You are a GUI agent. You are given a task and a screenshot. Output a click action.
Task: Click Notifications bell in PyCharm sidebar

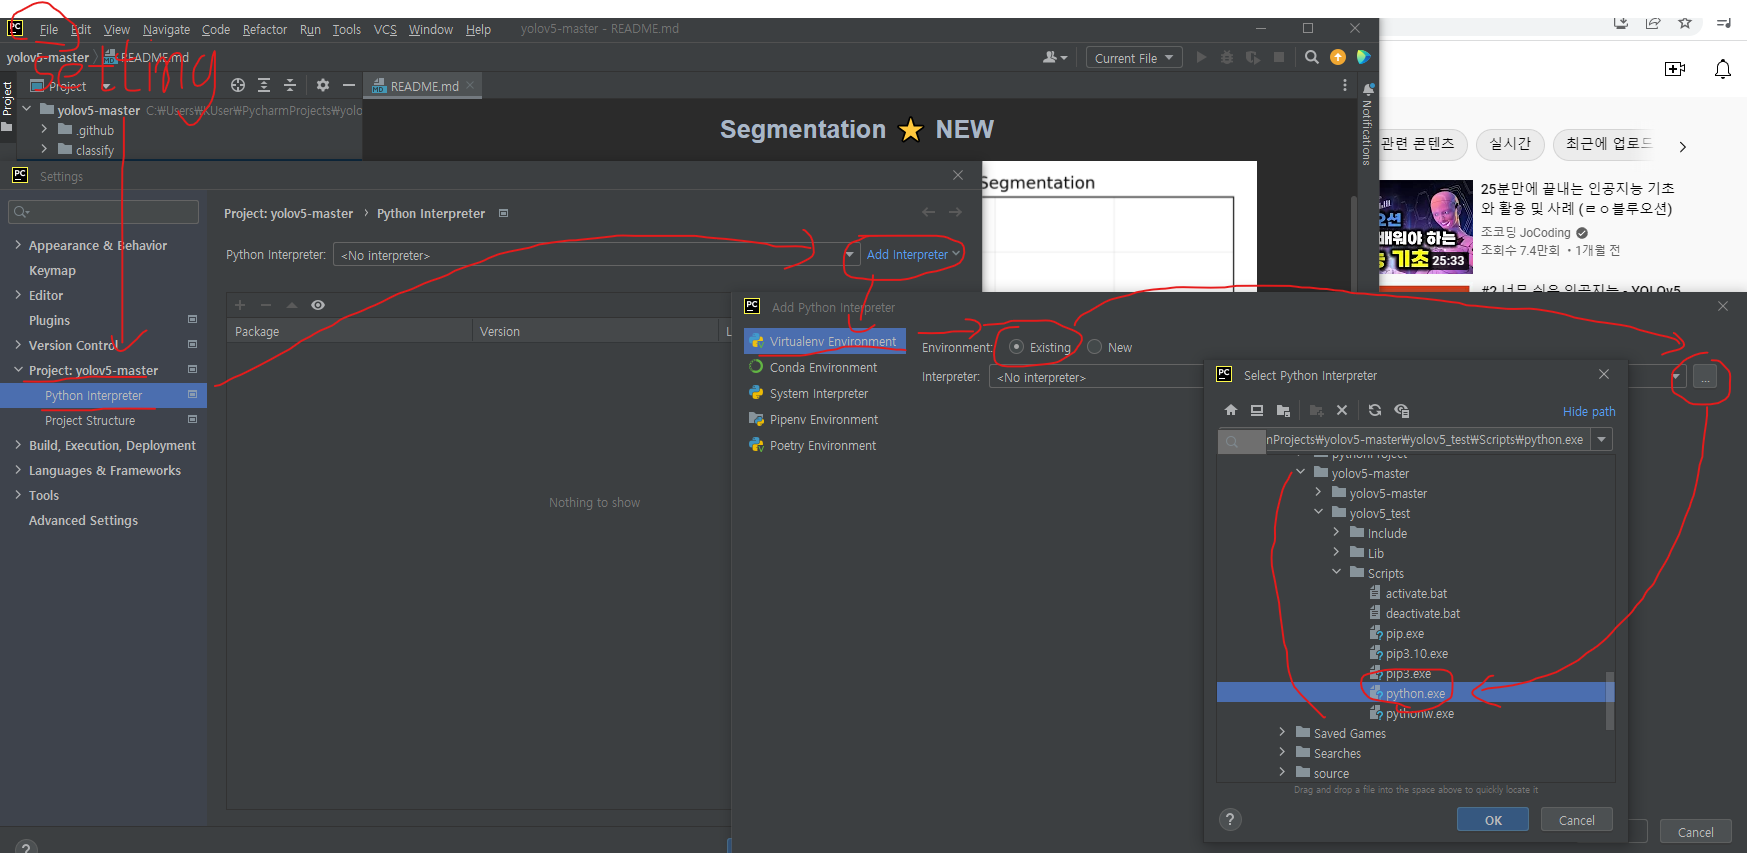click(x=1368, y=90)
